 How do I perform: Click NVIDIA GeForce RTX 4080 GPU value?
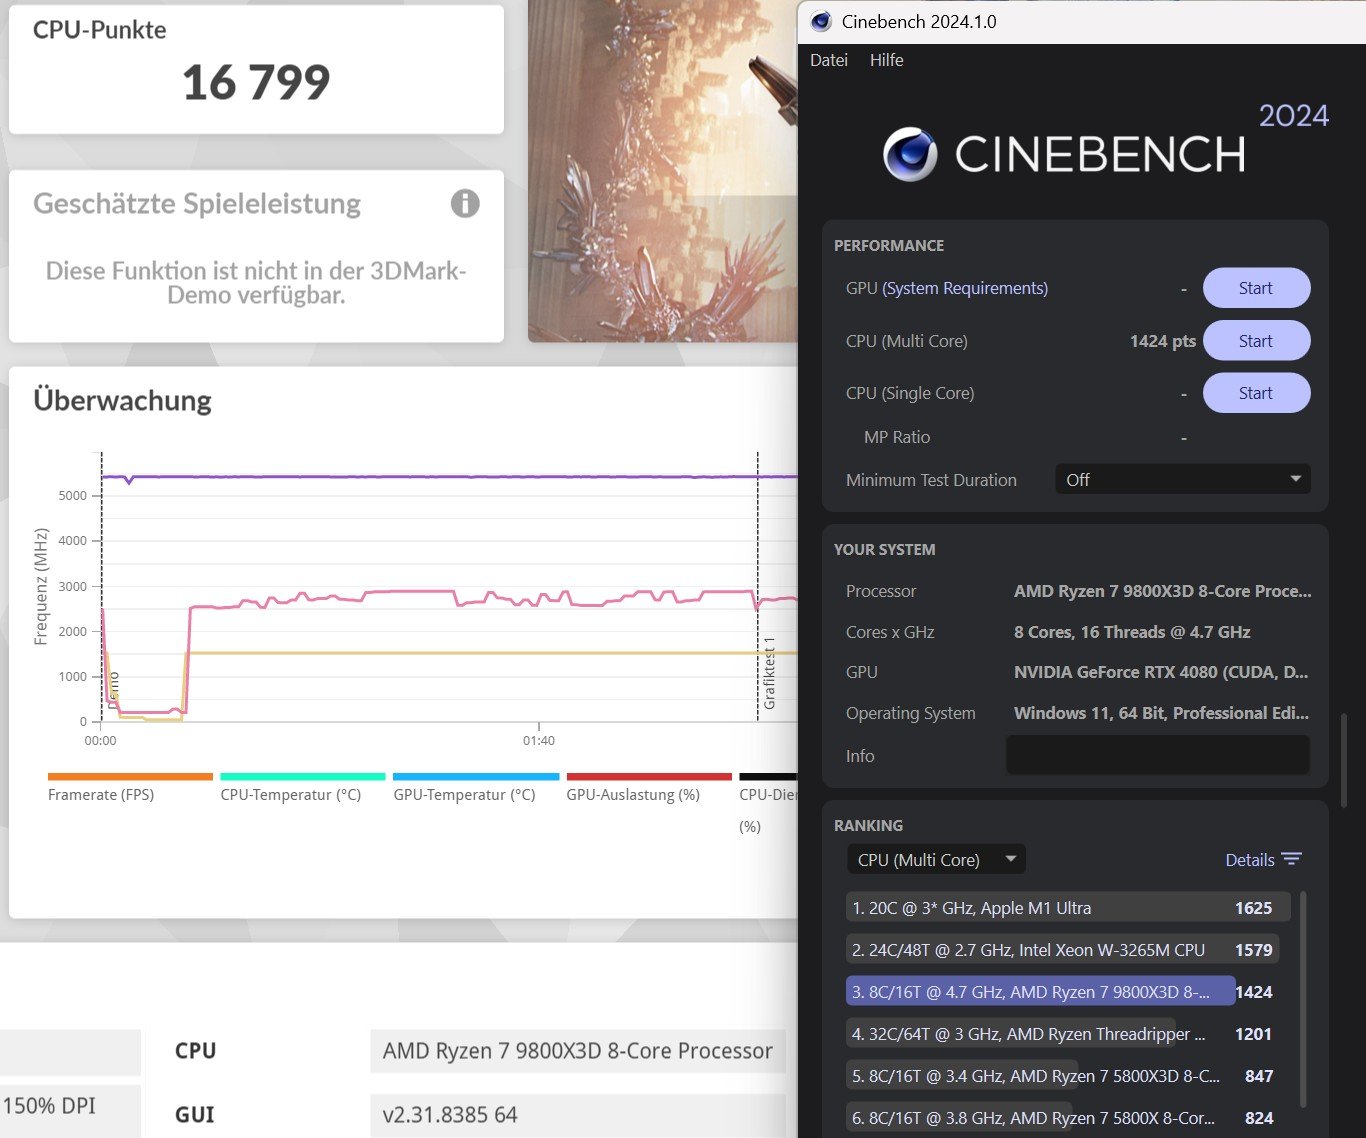click(x=1161, y=672)
